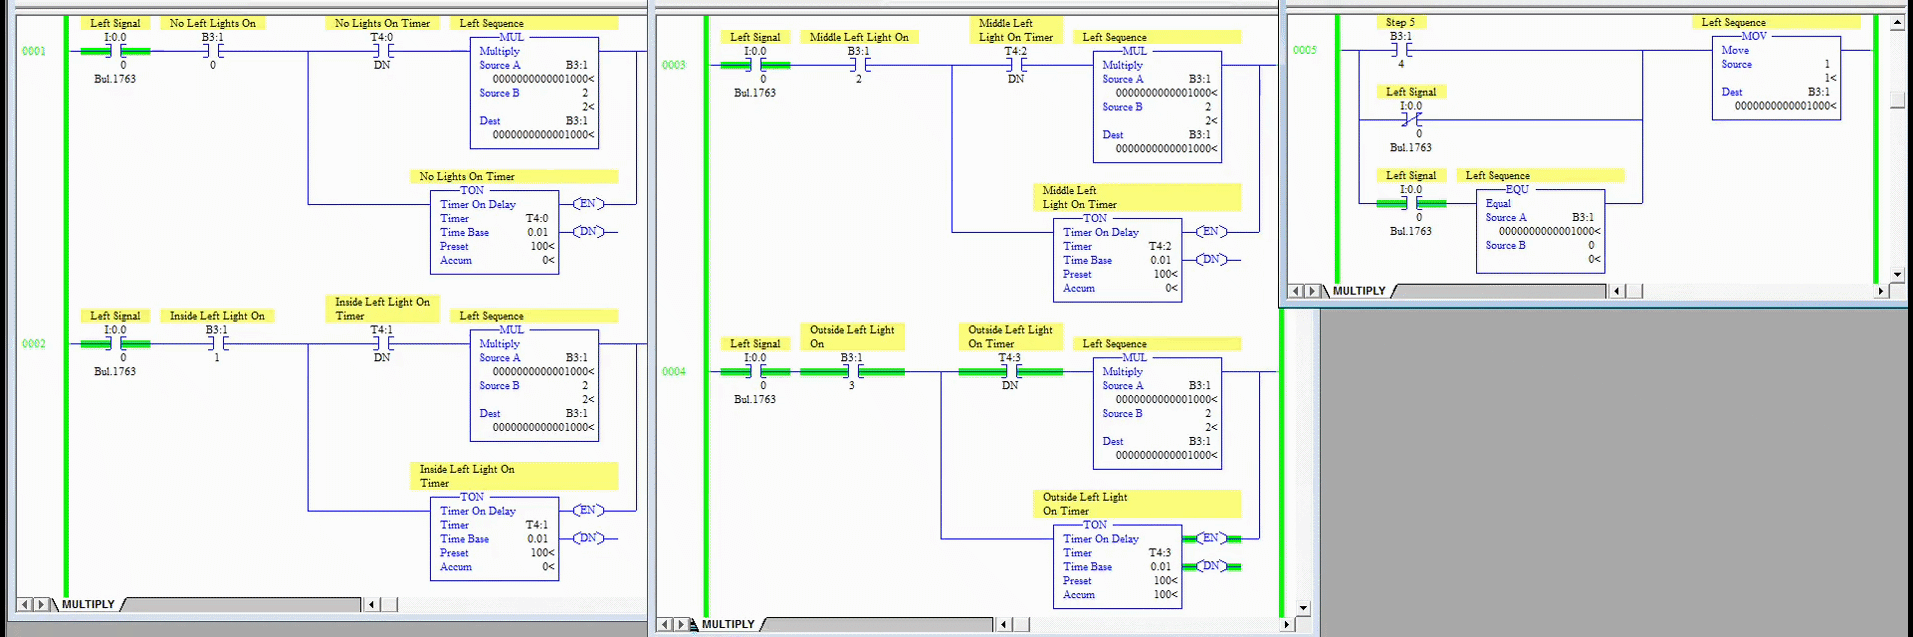Click previous-tab arrow in middle window

(664, 624)
